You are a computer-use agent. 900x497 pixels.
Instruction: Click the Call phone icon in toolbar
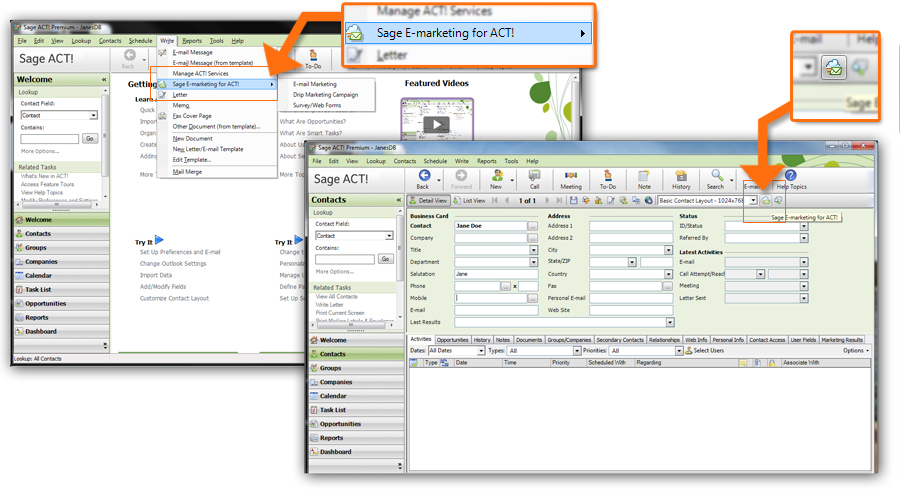[534, 176]
